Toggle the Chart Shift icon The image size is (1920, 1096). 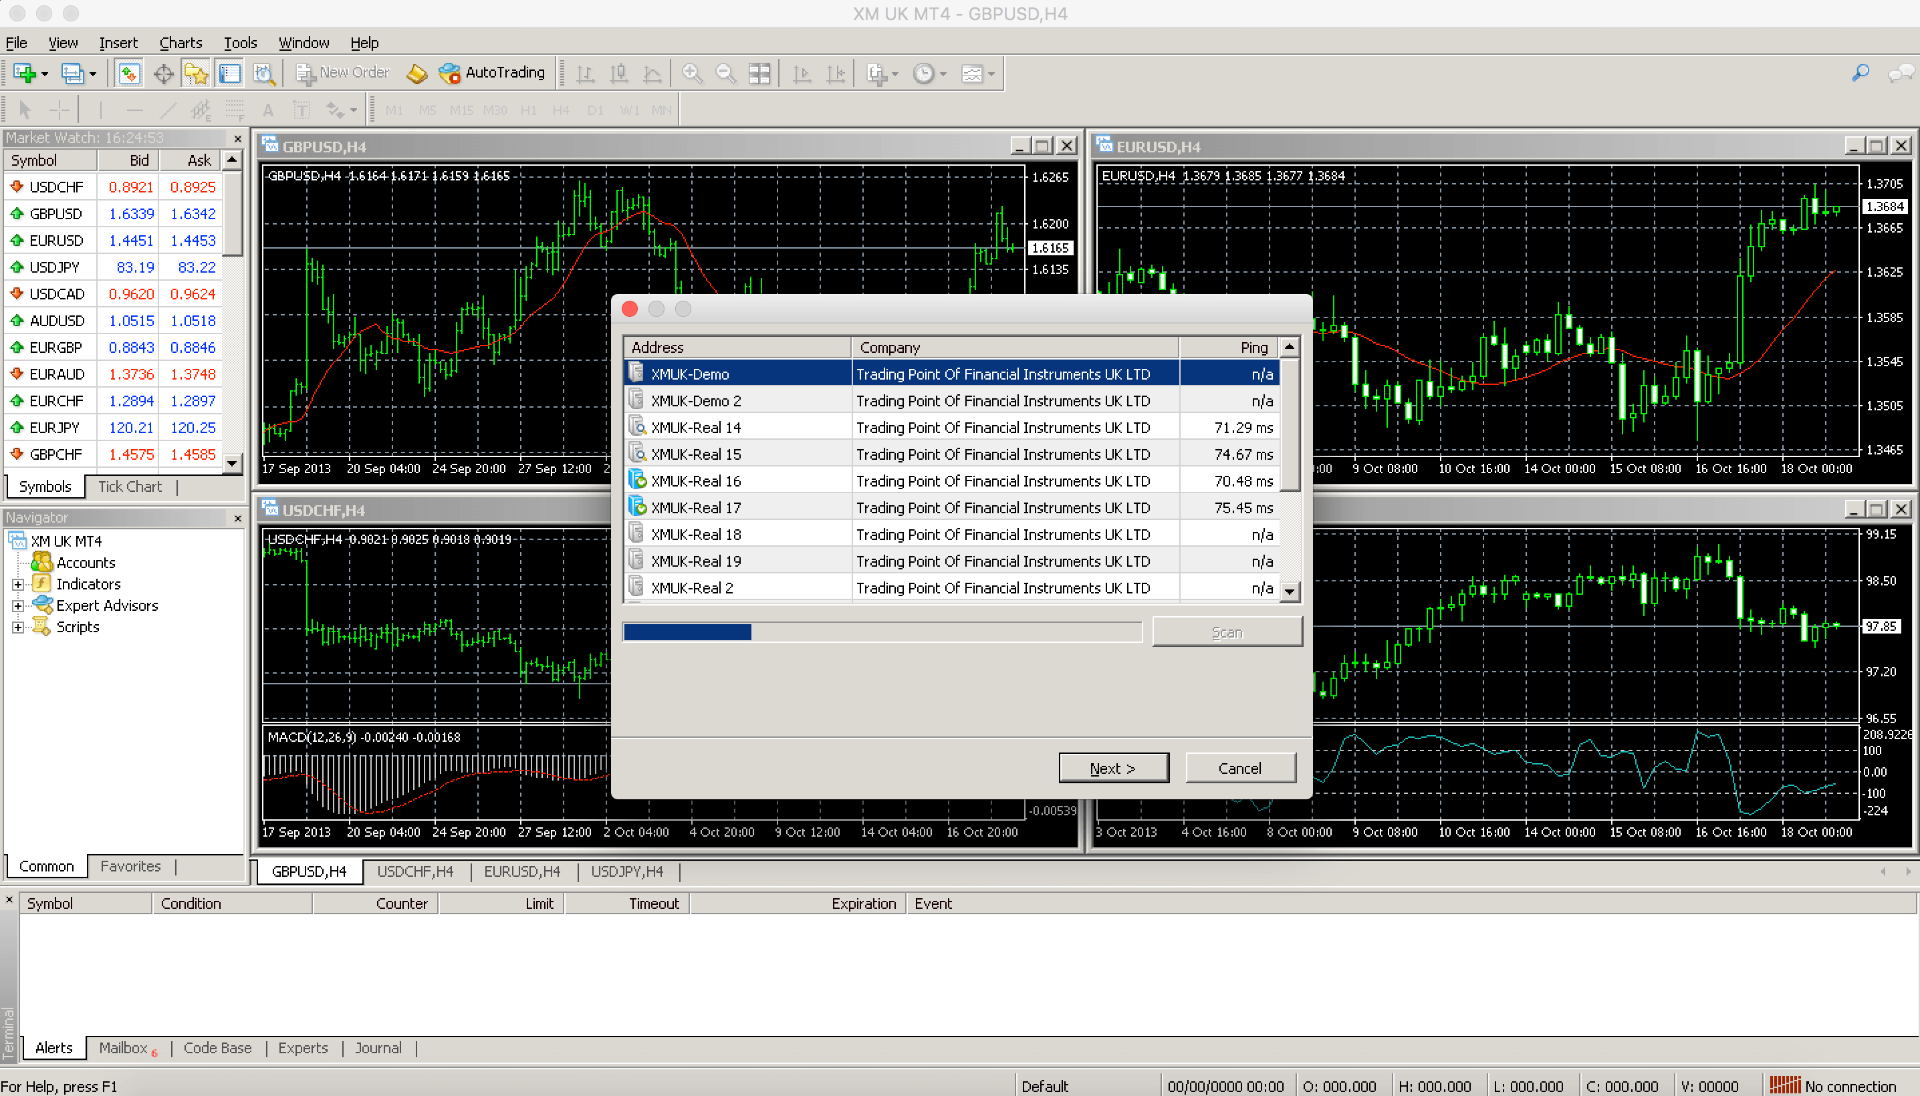tap(836, 73)
